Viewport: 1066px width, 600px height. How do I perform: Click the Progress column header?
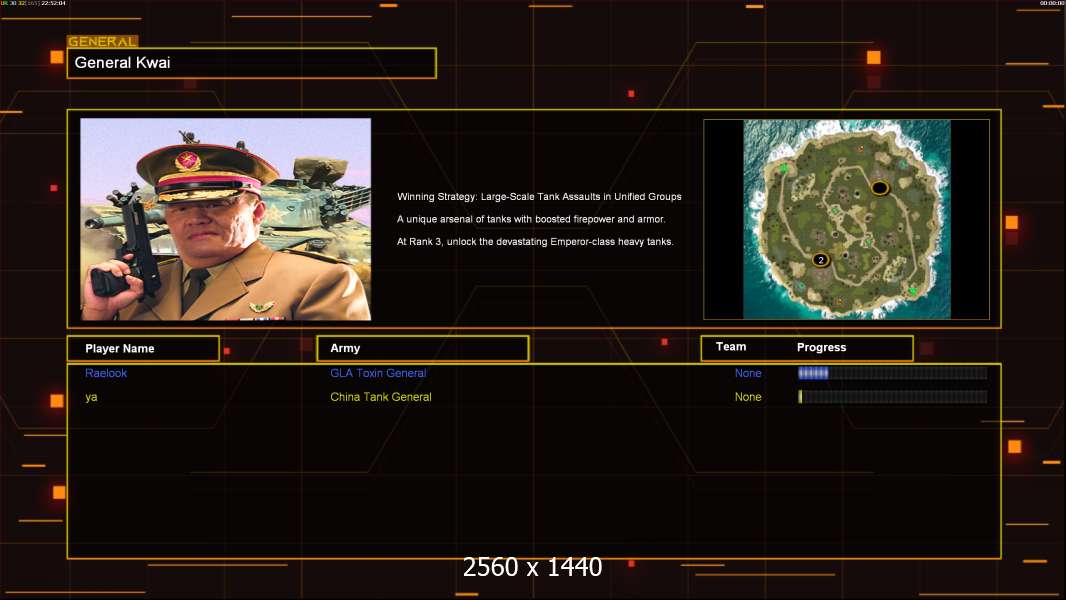coord(821,348)
